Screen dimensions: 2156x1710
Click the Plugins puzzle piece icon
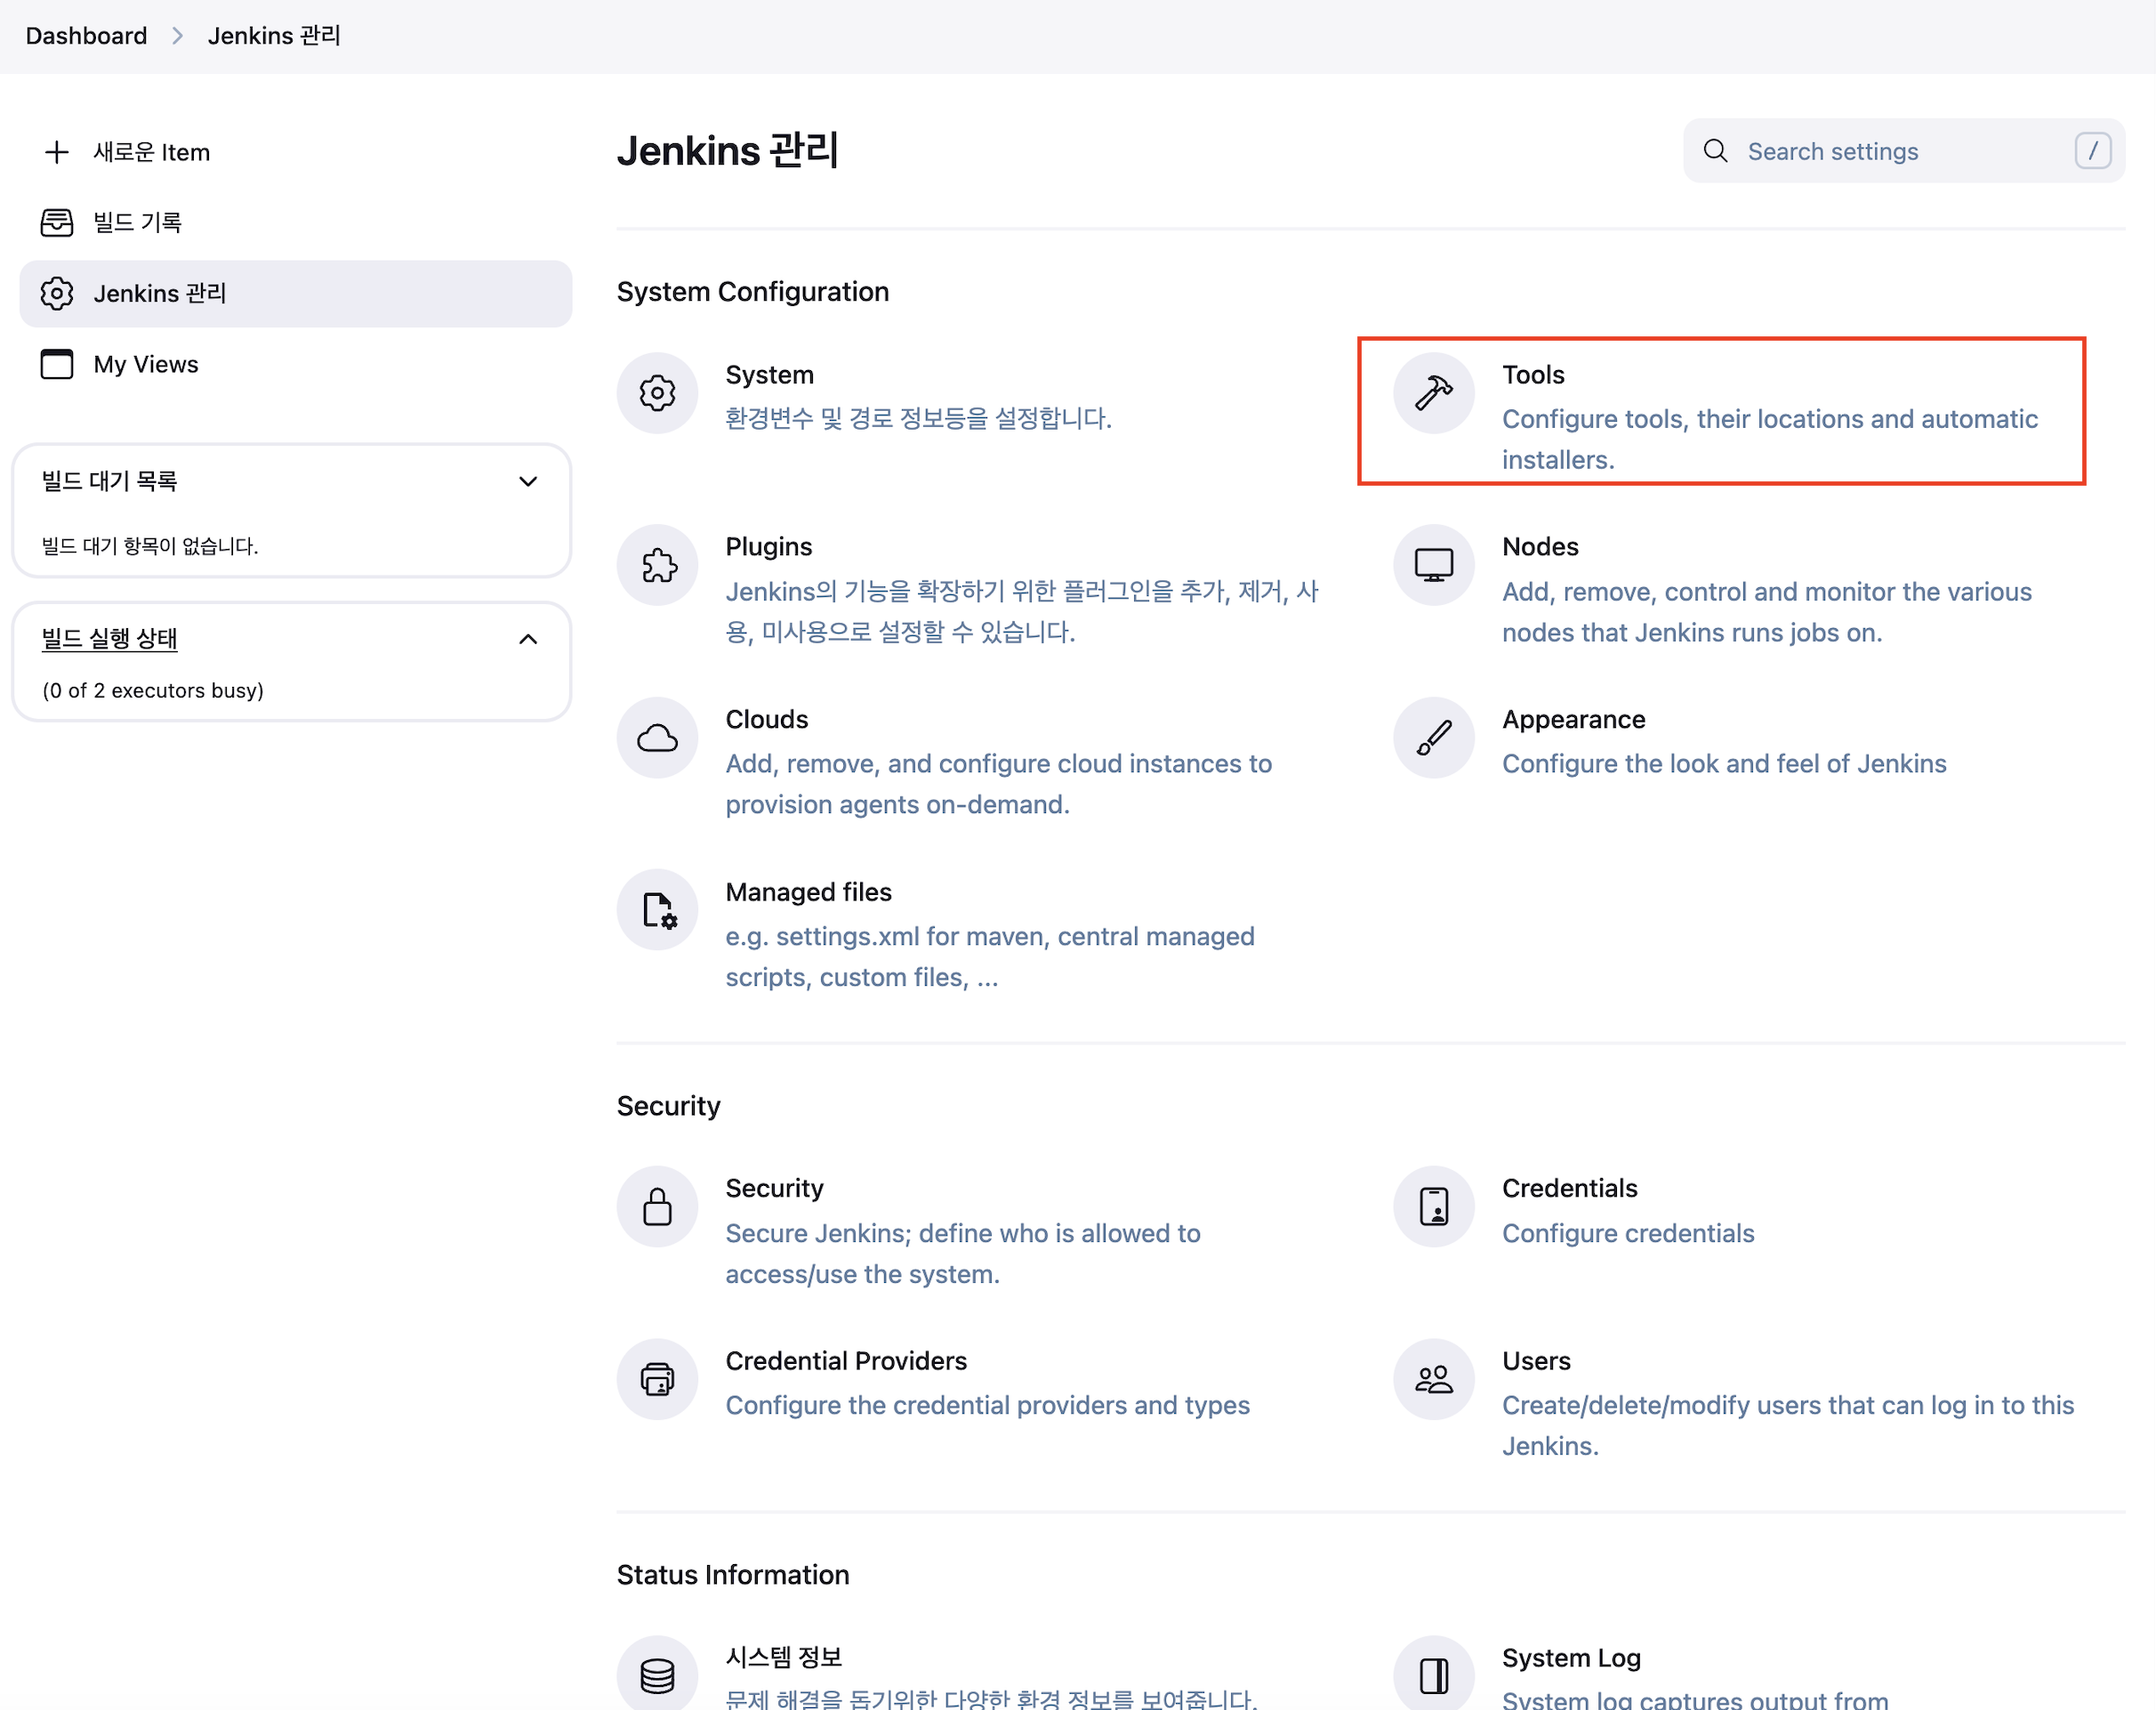pos(657,565)
